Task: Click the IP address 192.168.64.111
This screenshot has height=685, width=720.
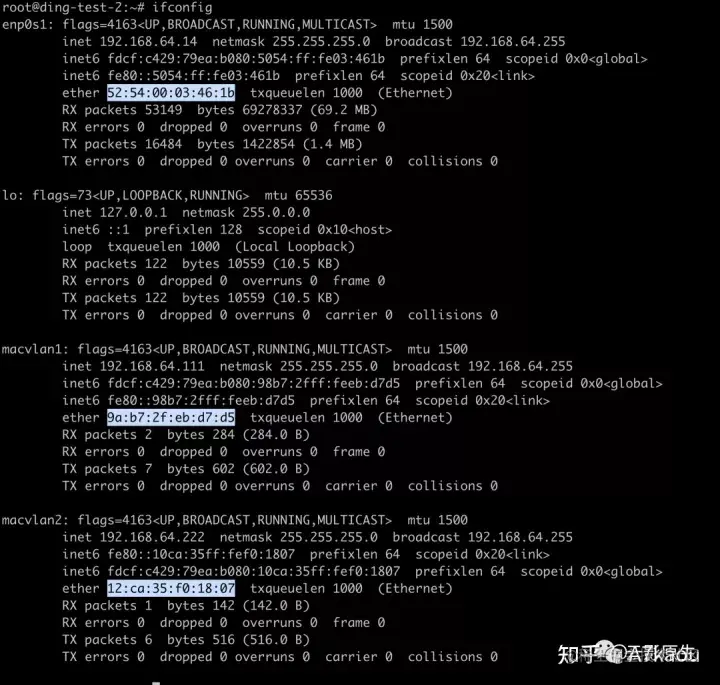Action: (x=152, y=366)
